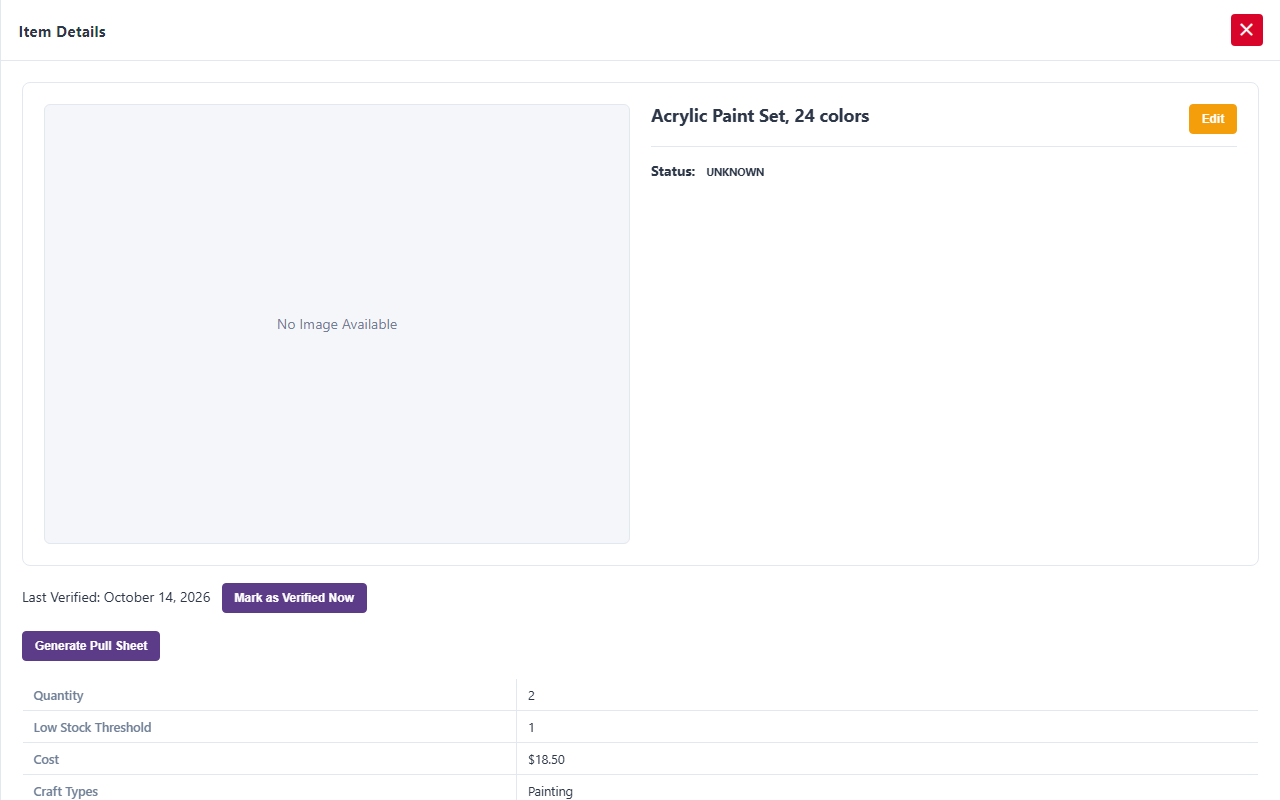Generate Pull Sheet for this item

click(91, 646)
